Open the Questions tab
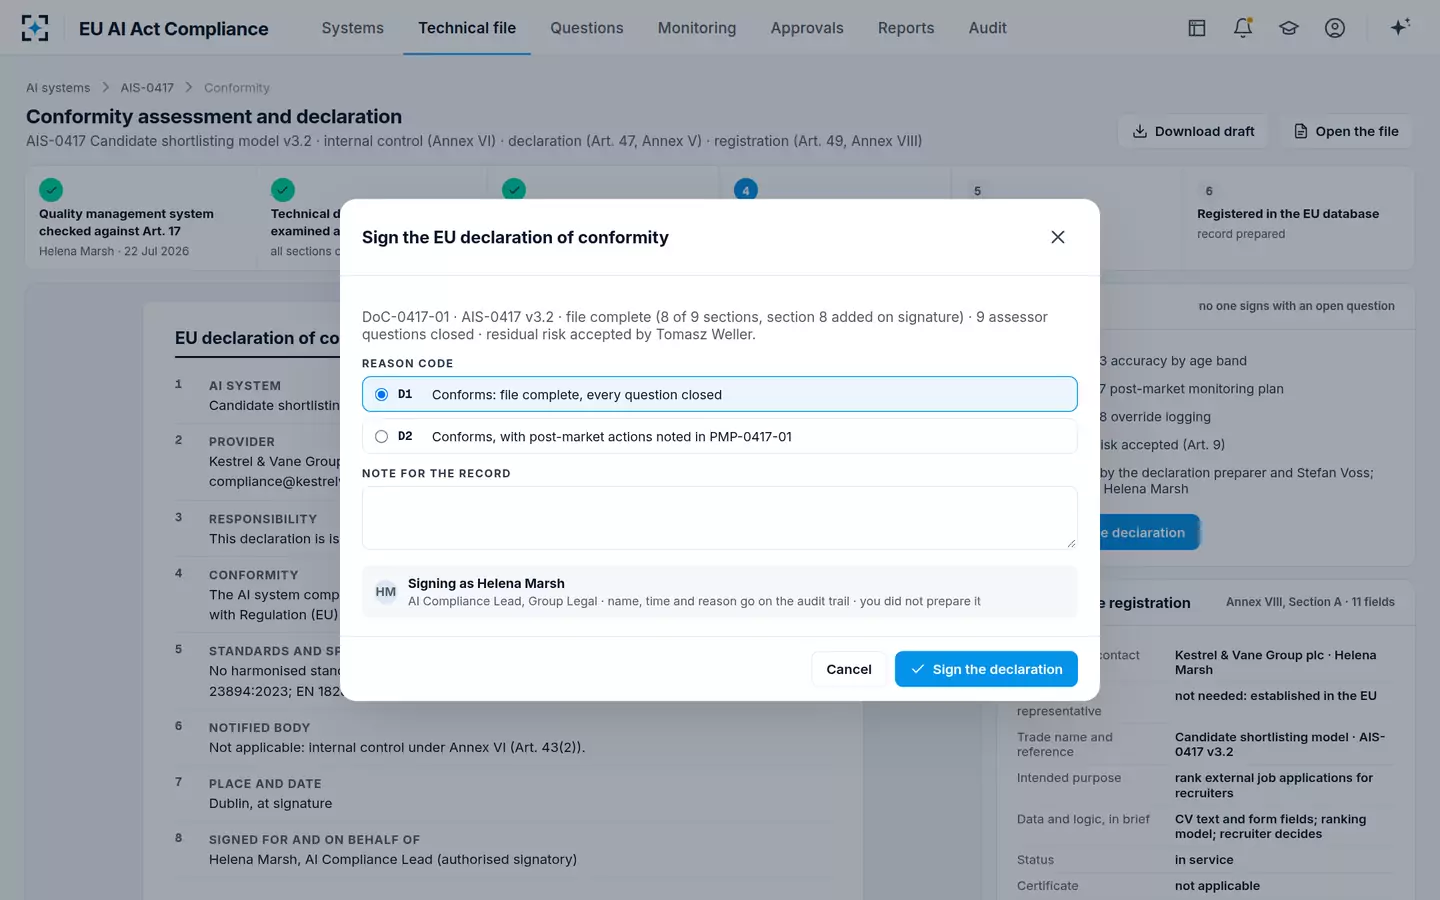 click(x=587, y=28)
